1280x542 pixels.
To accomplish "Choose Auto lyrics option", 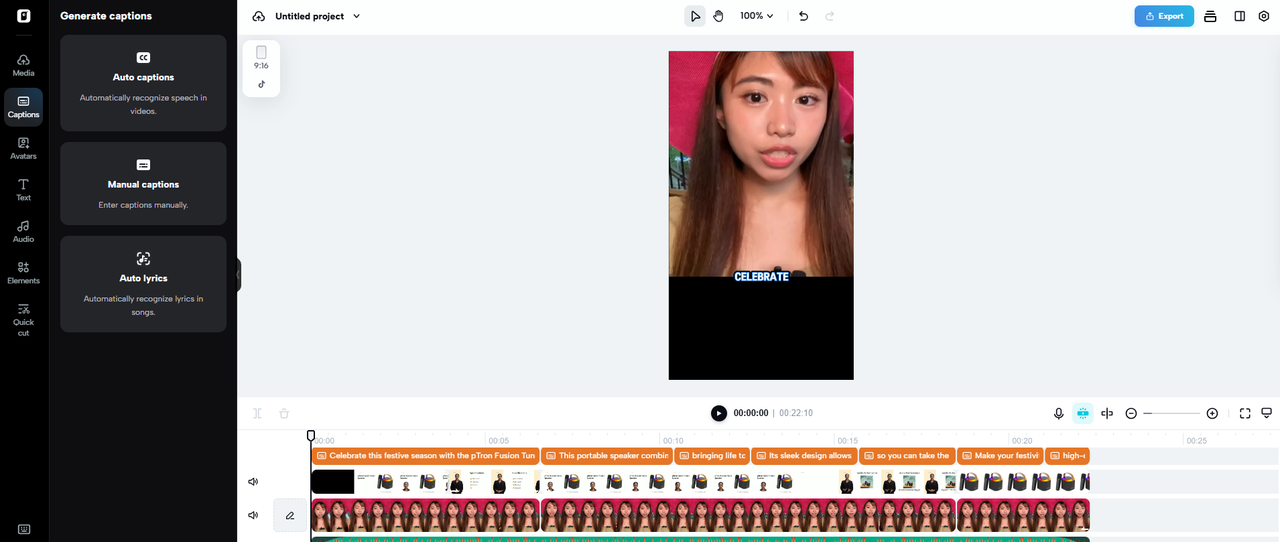I will click(x=143, y=284).
